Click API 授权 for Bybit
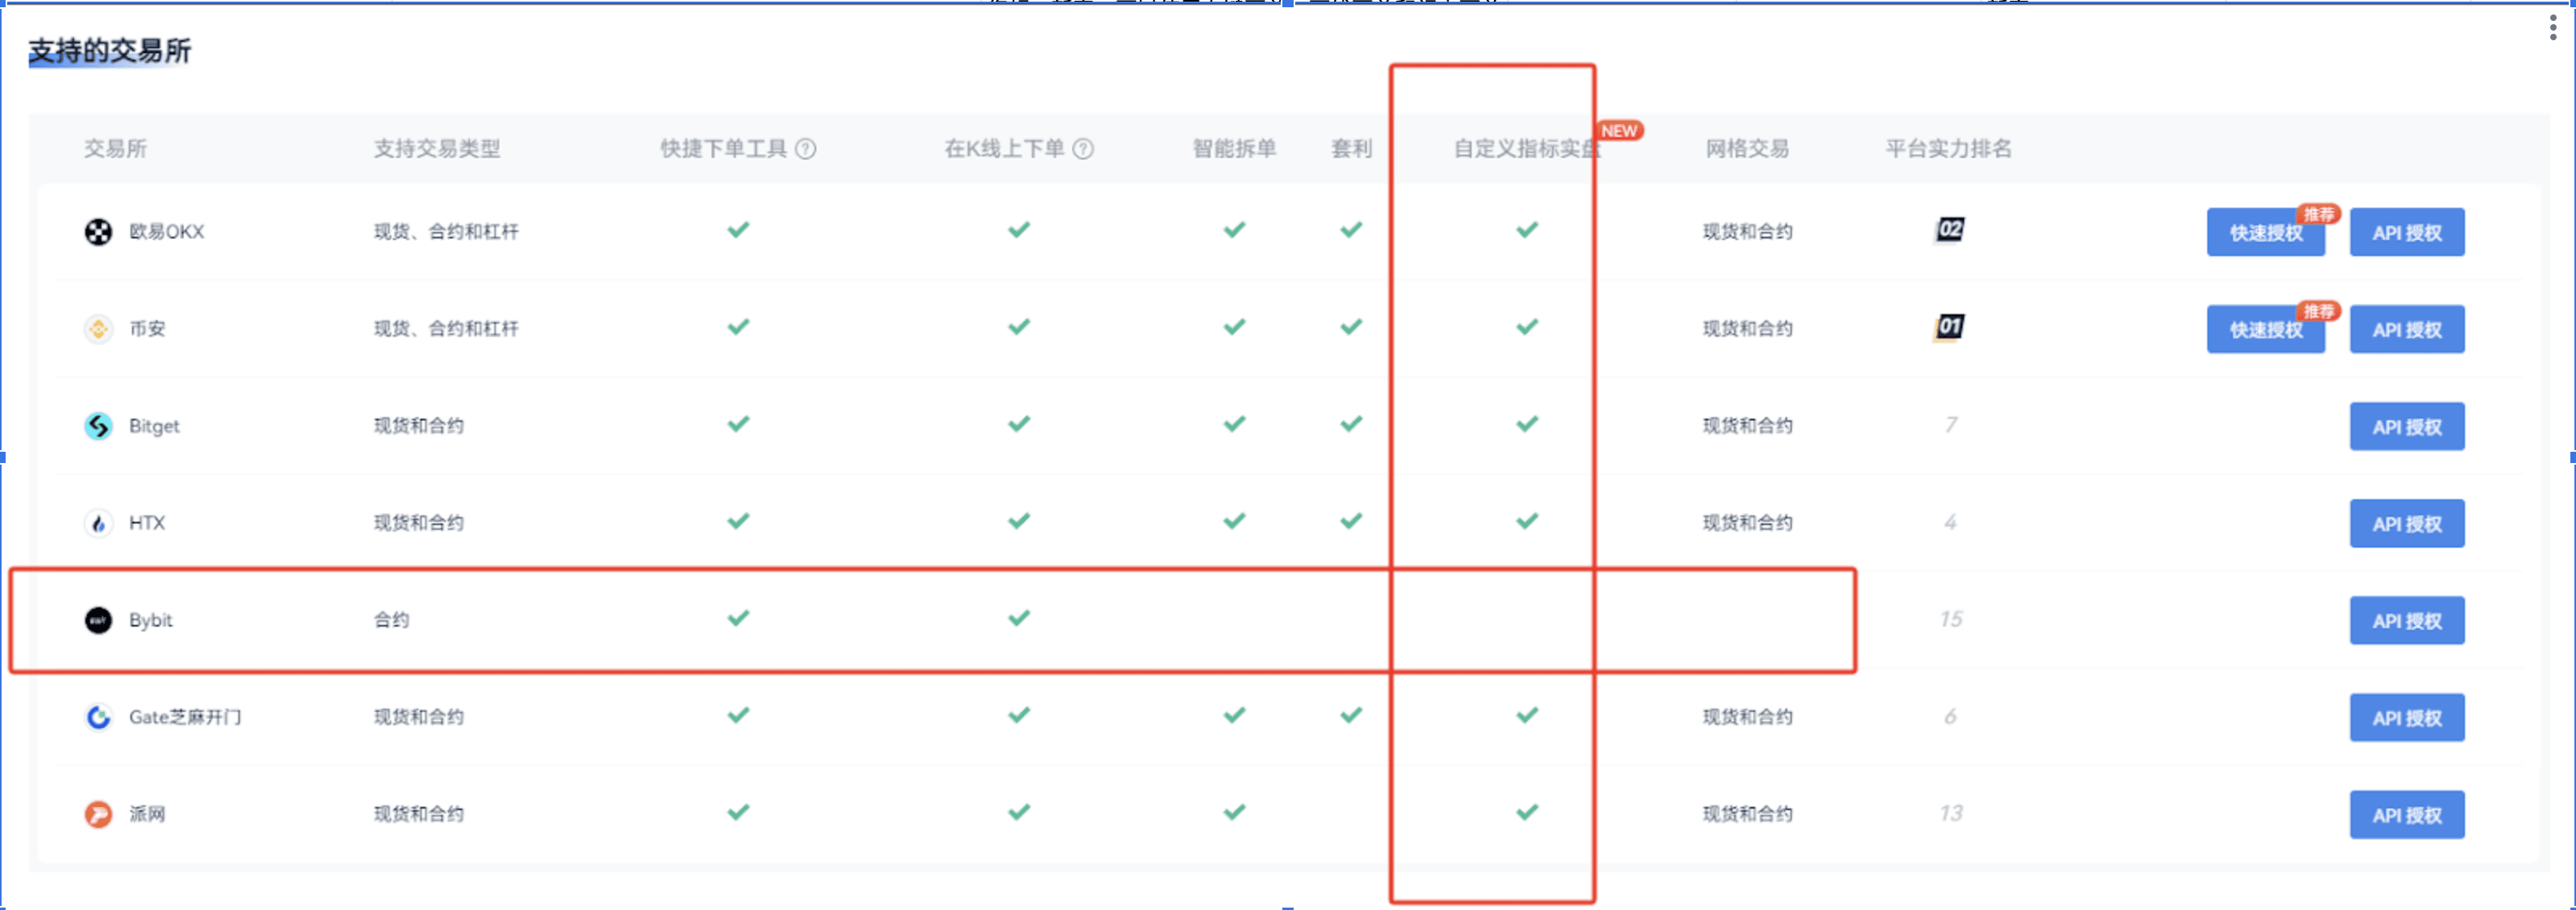This screenshot has width=2576, height=910. pyautogui.click(x=2407, y=621)
